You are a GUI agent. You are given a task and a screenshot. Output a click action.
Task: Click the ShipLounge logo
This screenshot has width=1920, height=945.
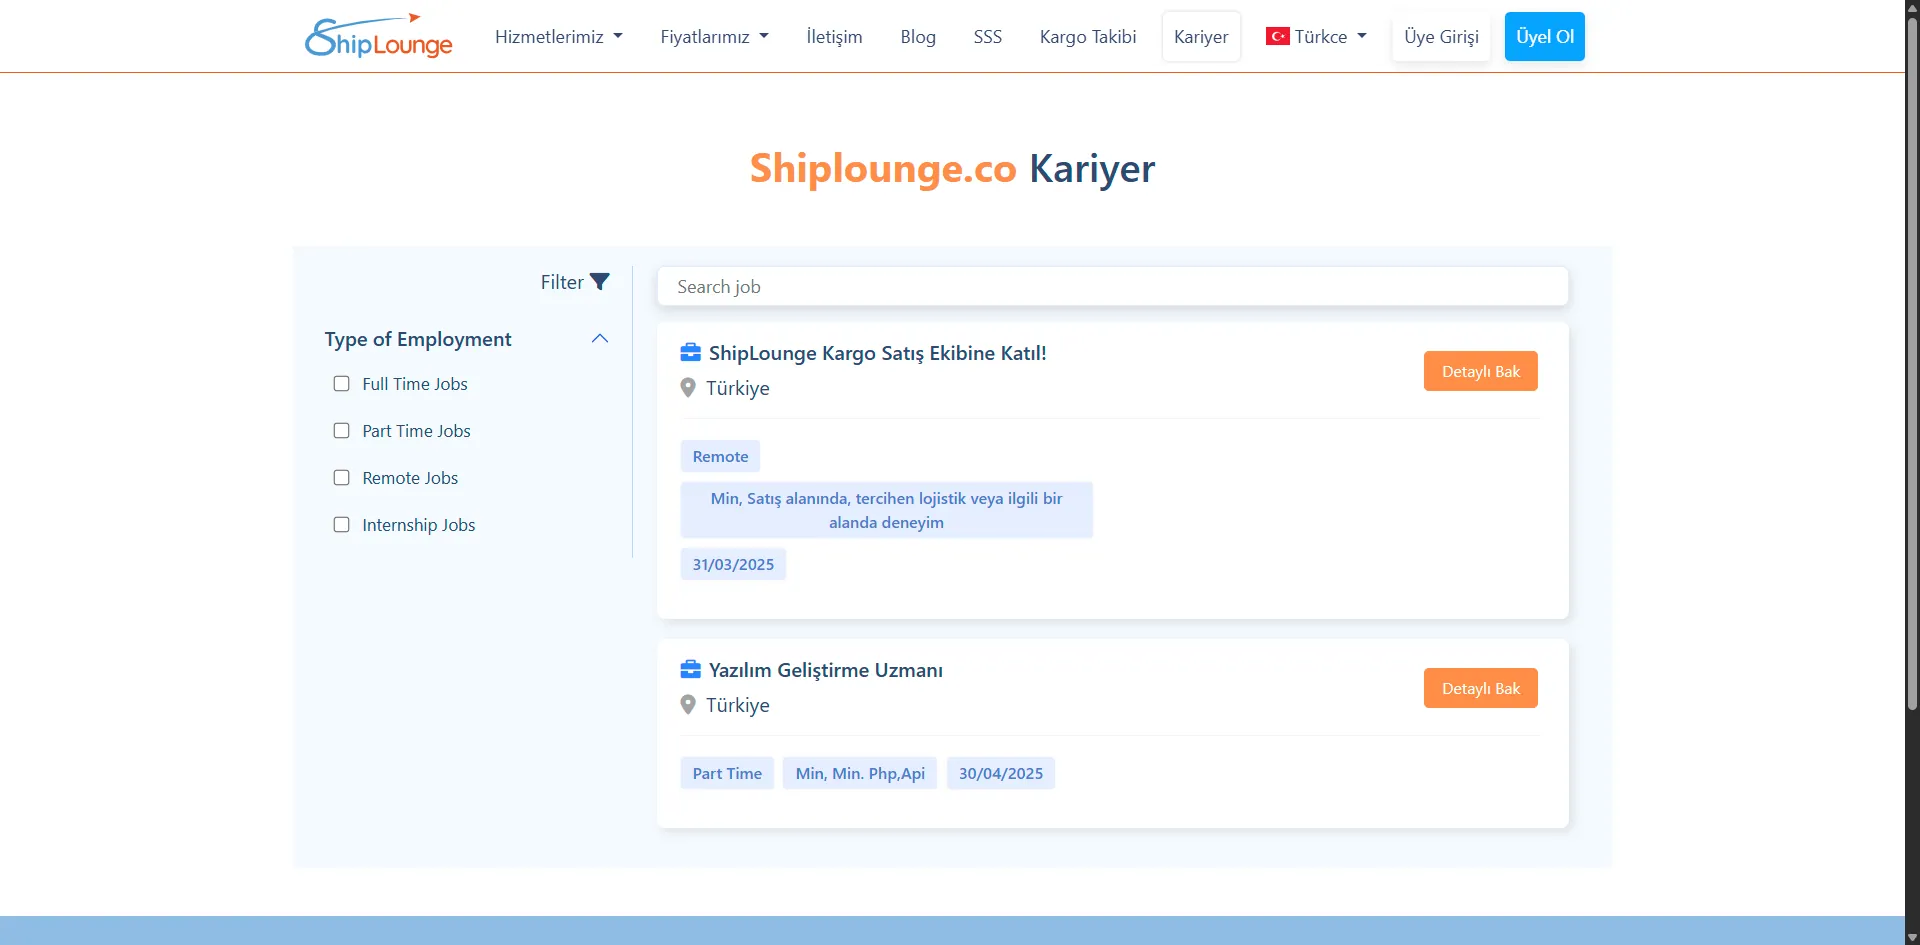(x=379, y=36)
